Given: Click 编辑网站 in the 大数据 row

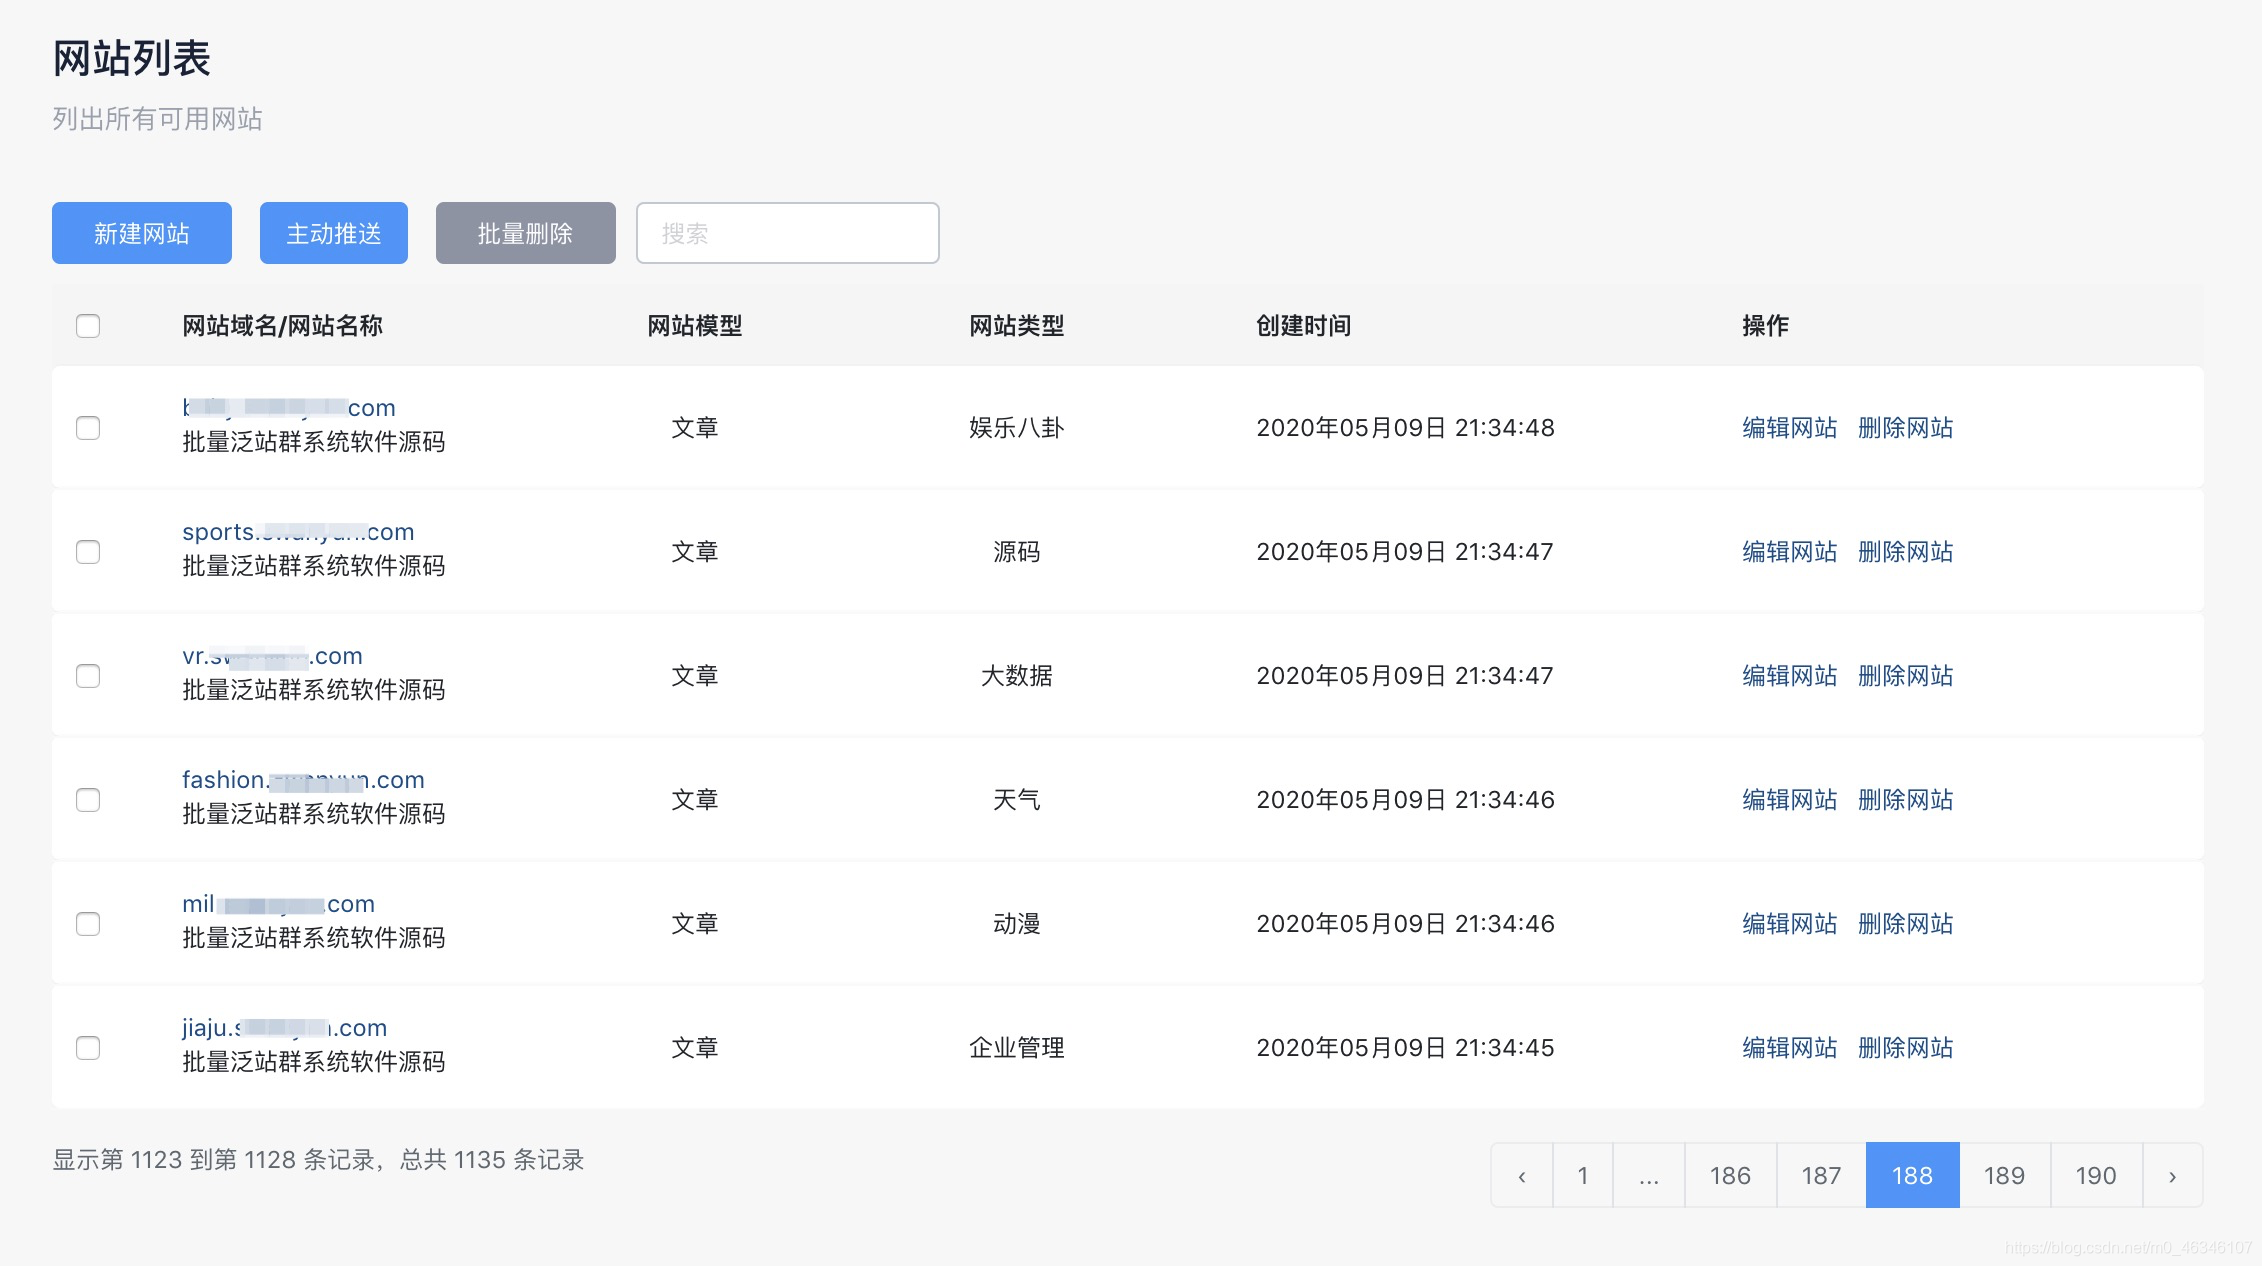Looking at the screenshot, I should (x=1790, y=676).
